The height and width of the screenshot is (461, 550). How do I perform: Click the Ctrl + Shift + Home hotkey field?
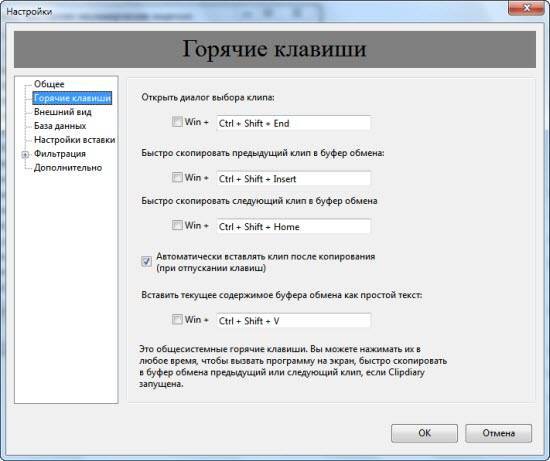[x=294, y=226]
